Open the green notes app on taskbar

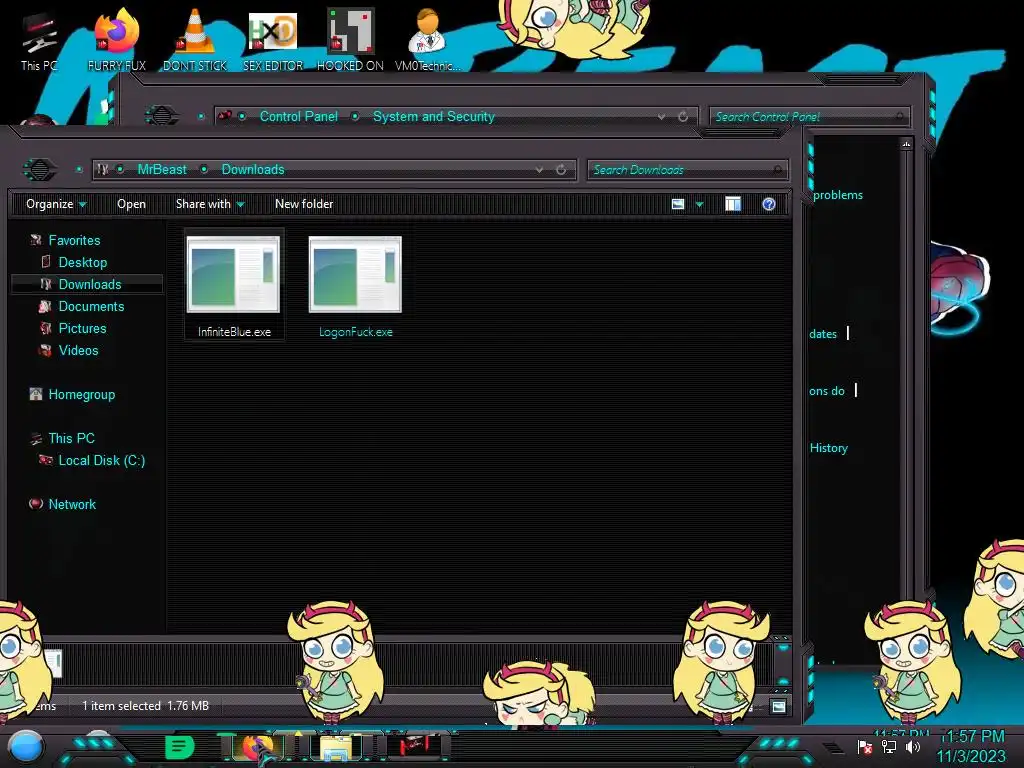tap(179, 746)
